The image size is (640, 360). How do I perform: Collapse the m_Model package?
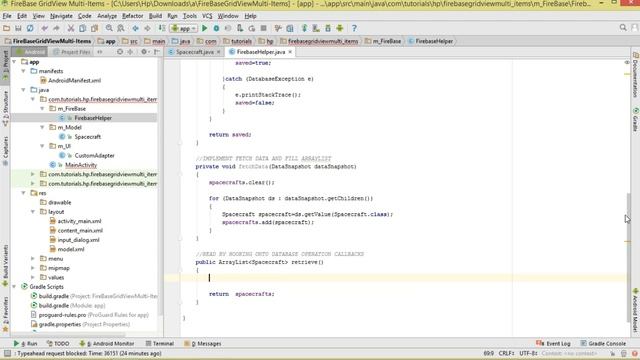(42, 127)
